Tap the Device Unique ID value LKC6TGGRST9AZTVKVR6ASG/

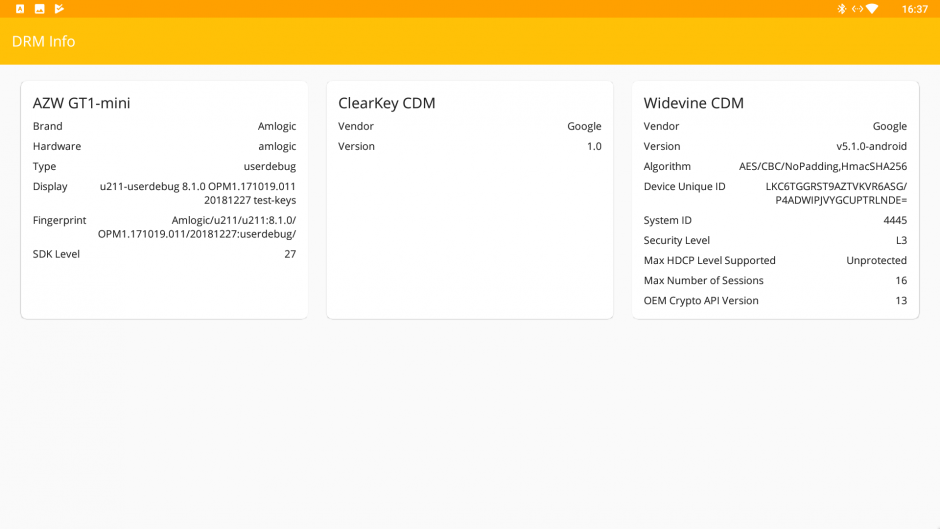pyautogui.click(x=836, y=193)
